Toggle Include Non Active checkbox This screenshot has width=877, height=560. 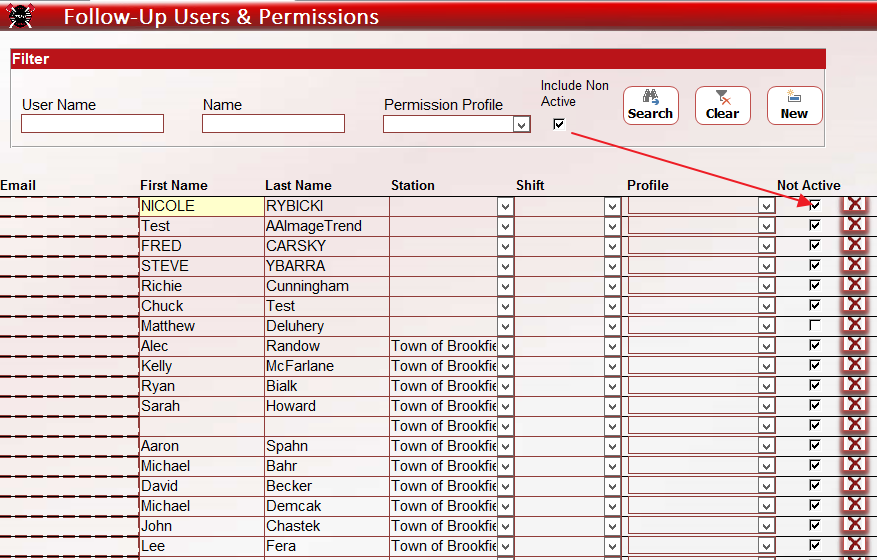[x=559, y=124]
